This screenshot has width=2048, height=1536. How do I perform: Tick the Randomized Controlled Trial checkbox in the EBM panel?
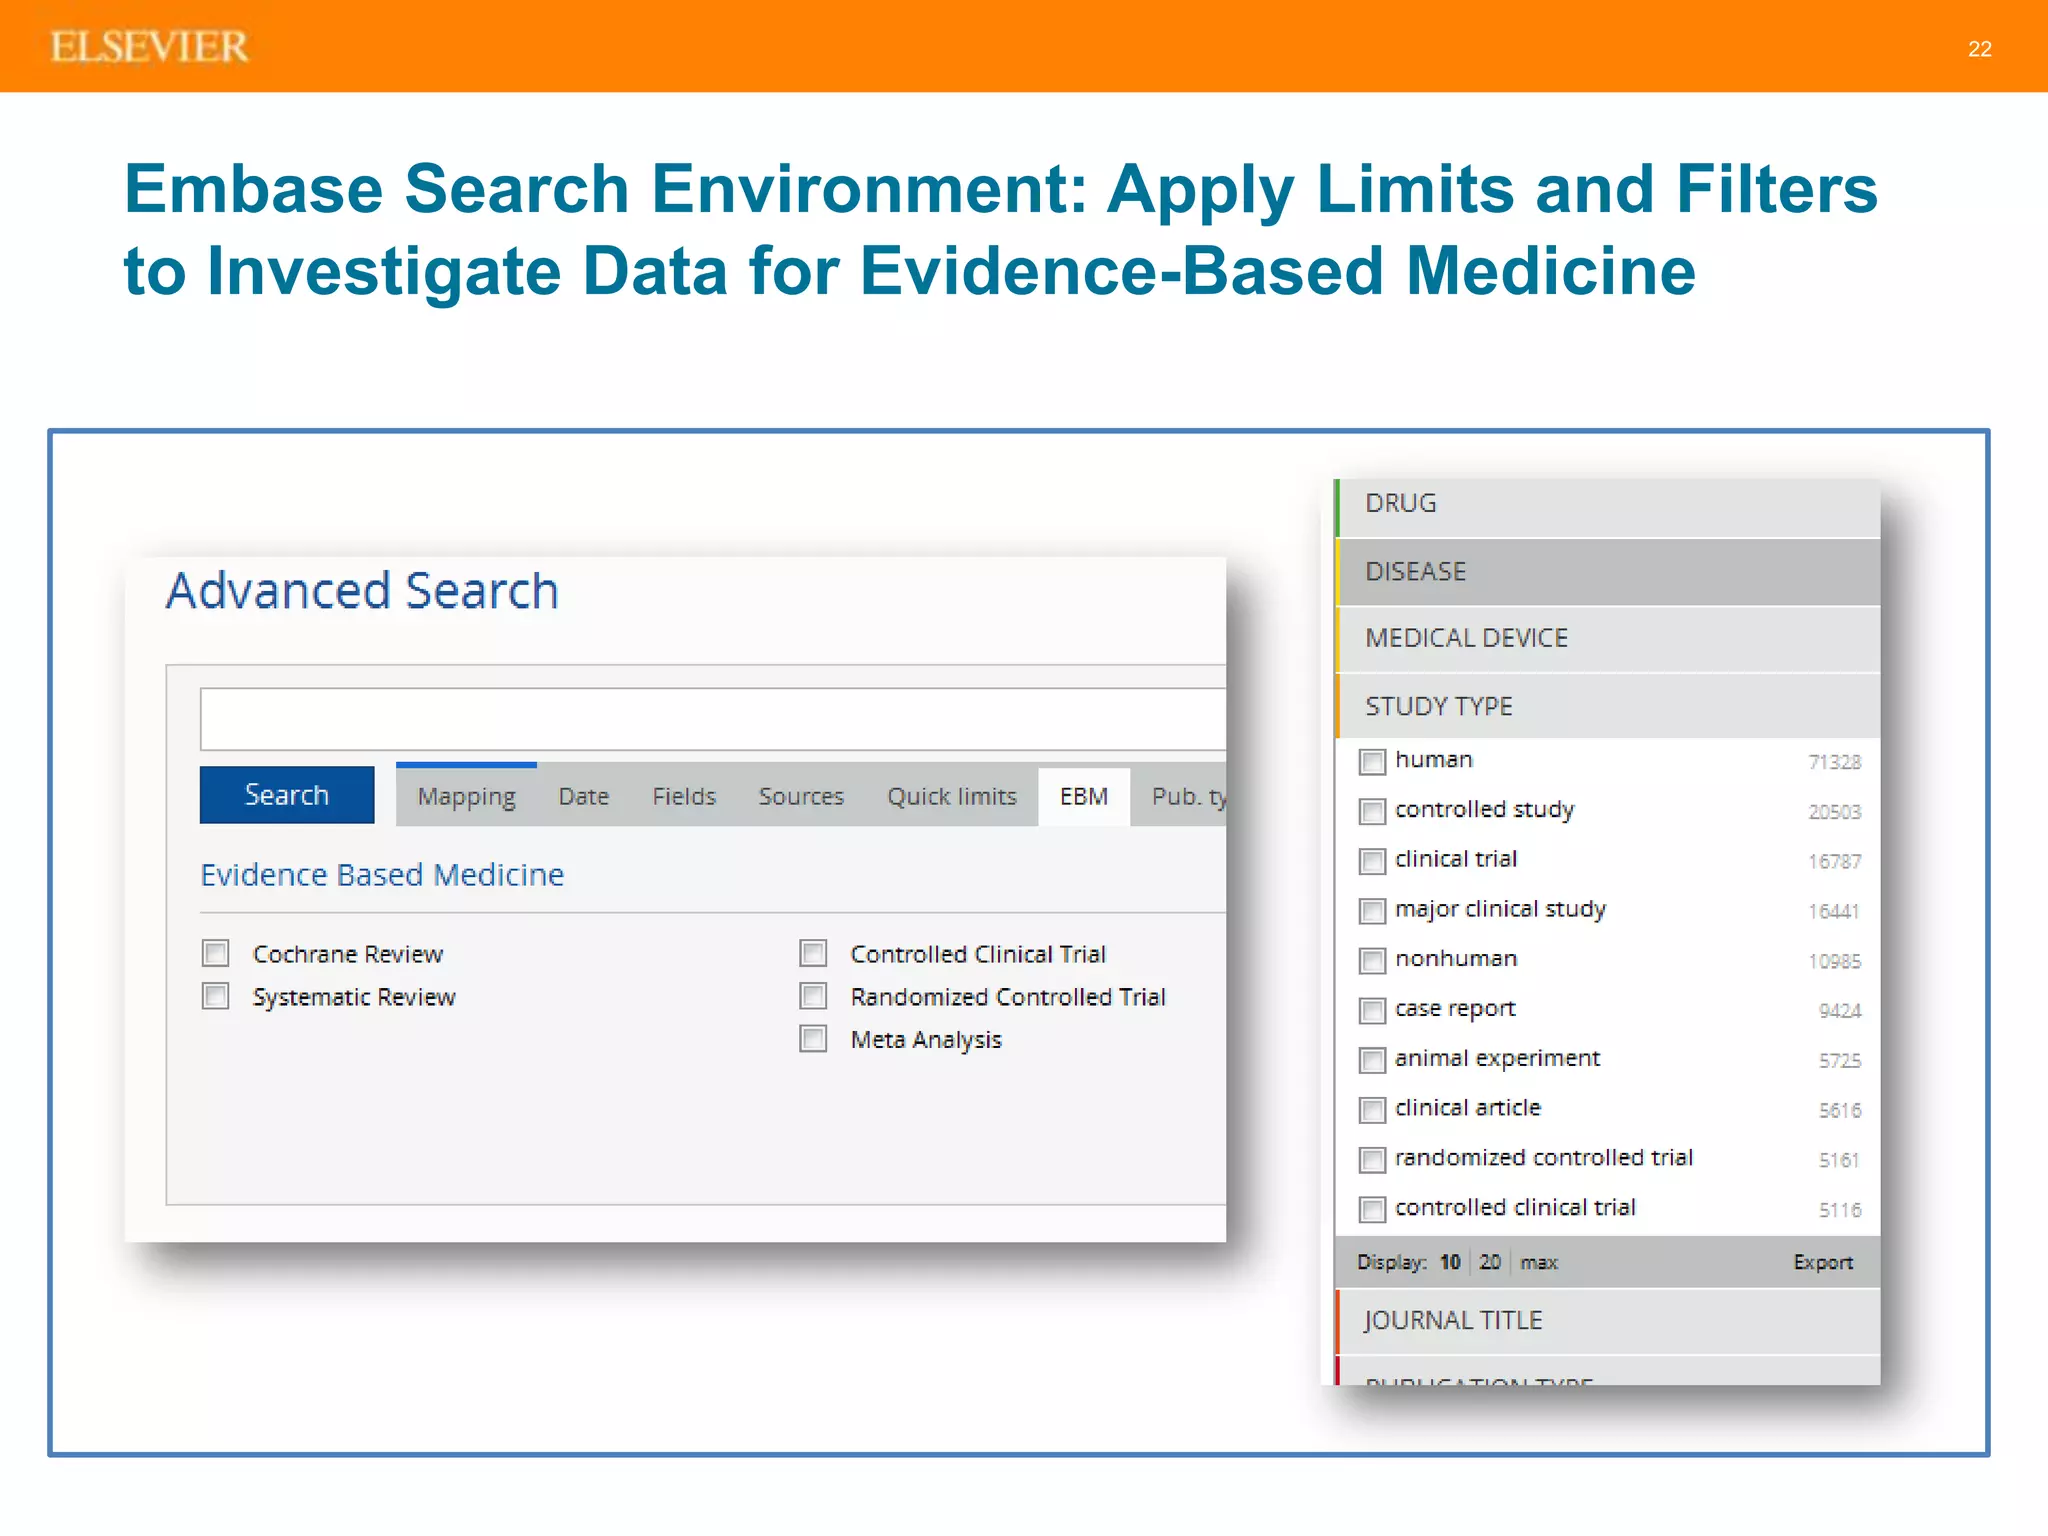point(813,996)
